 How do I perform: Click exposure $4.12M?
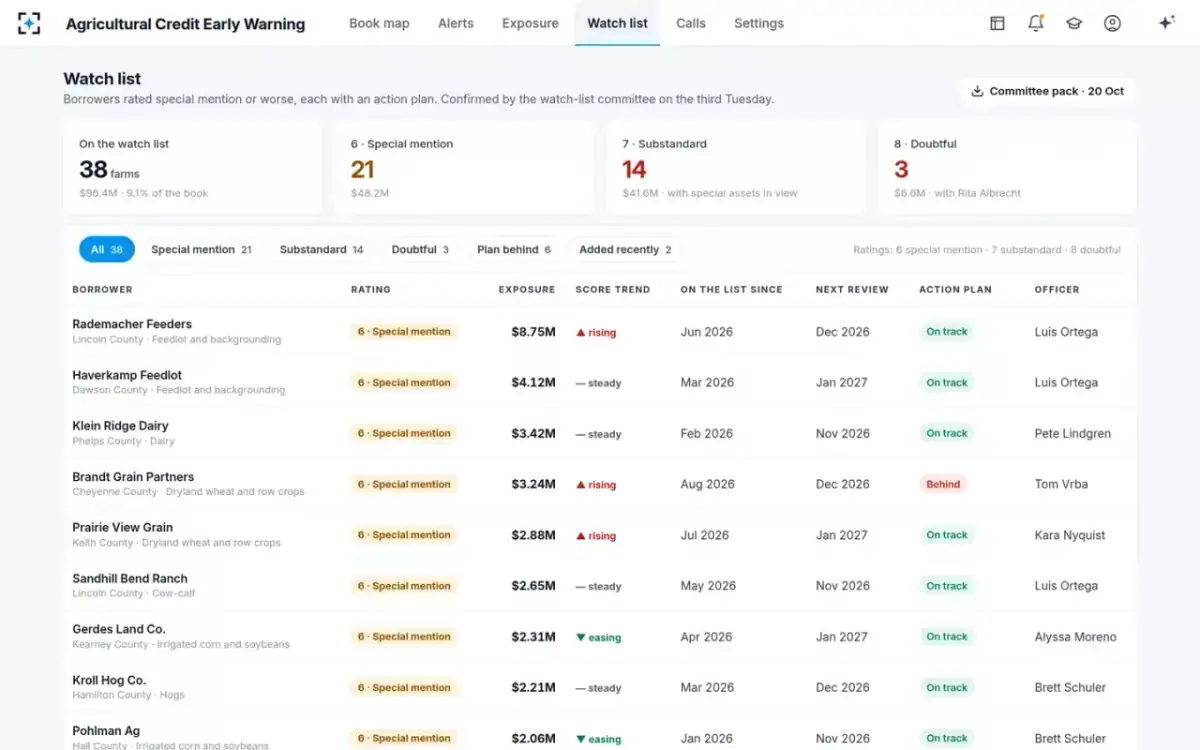coord(533,382)
